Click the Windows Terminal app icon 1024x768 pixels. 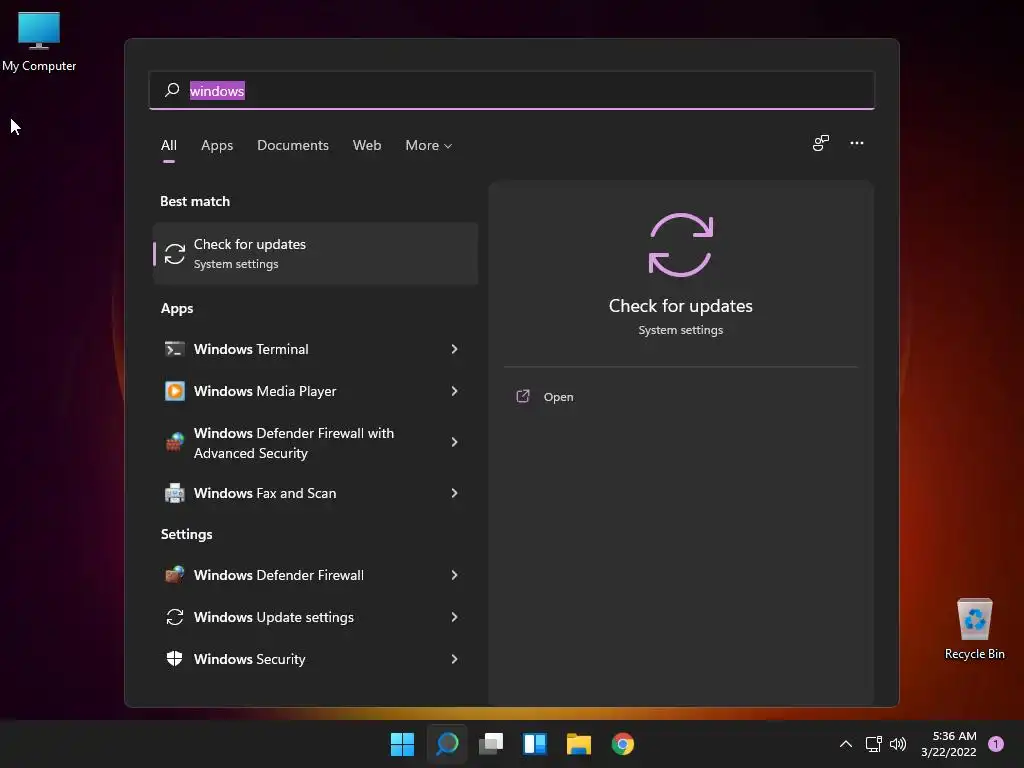[x=174, y=349]
